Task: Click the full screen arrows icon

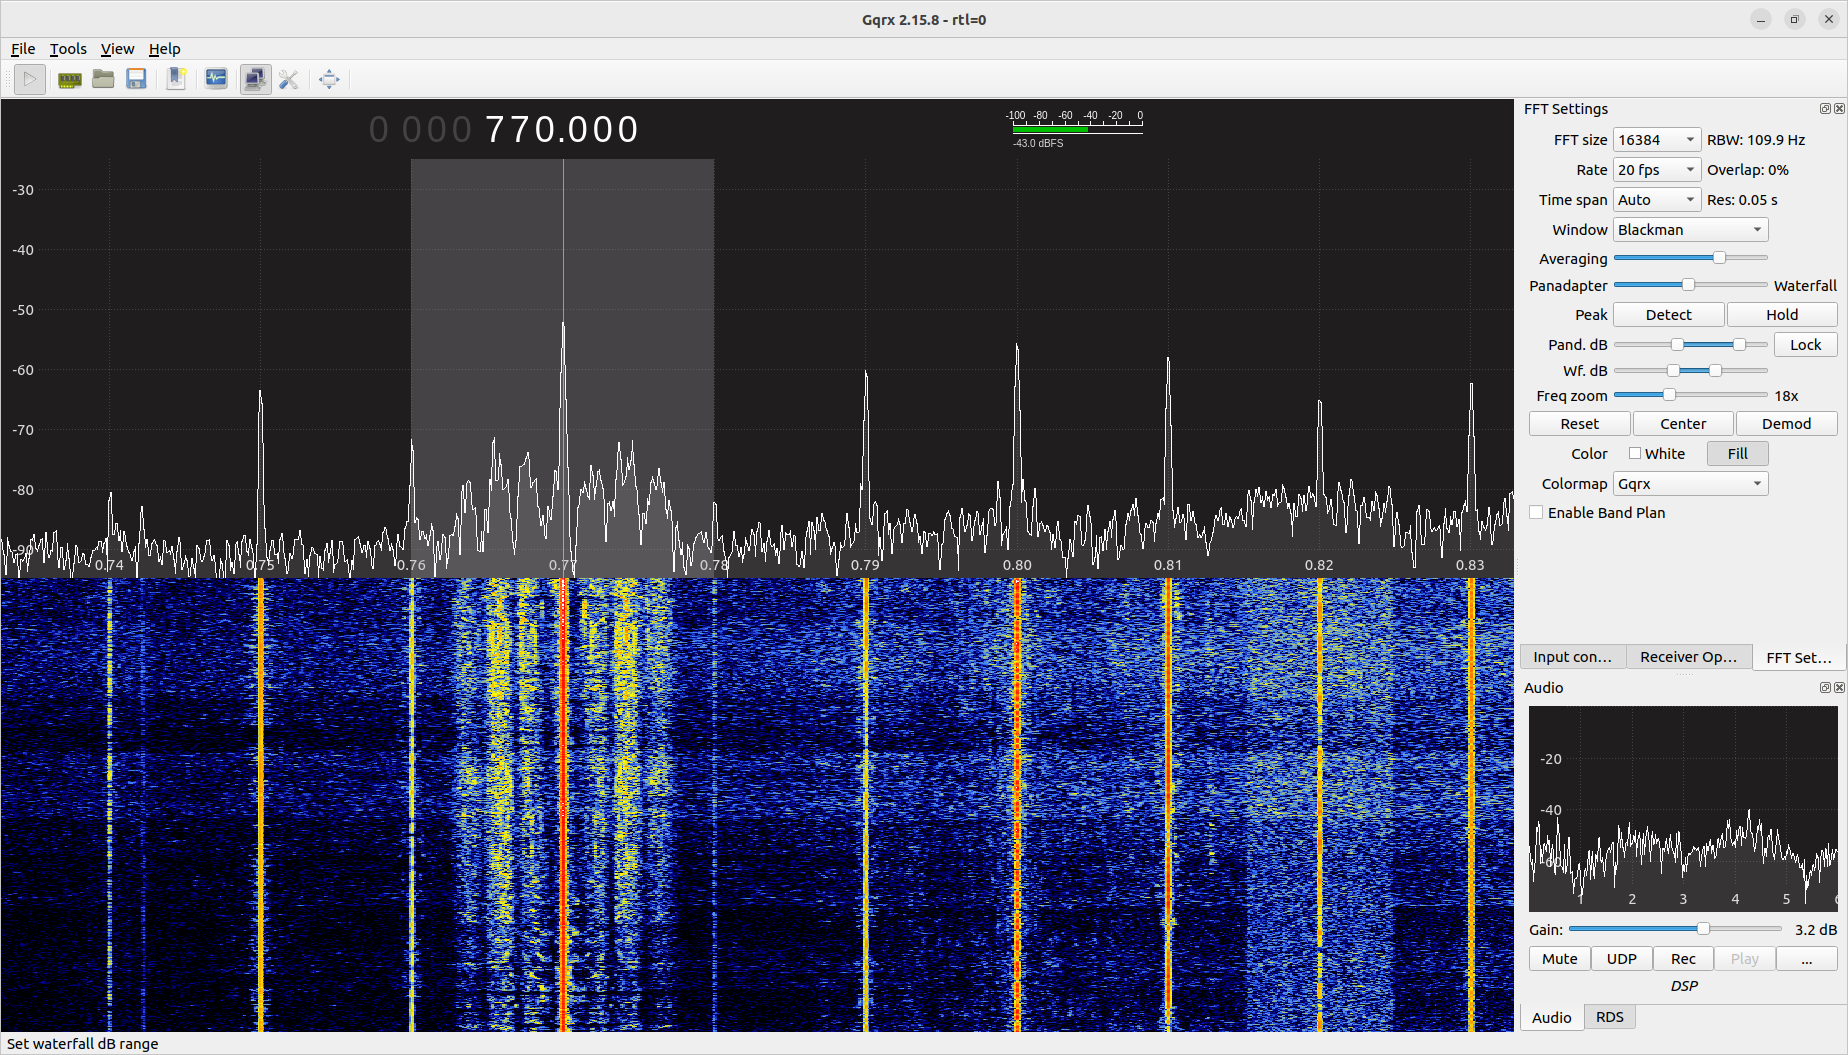Action: click(x=329, y=79)
